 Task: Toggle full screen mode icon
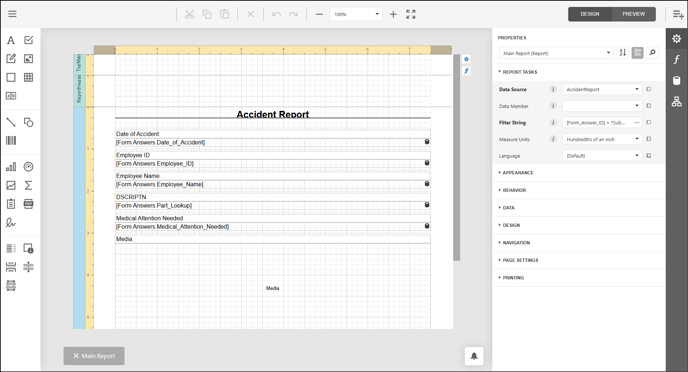pos(411,14)
